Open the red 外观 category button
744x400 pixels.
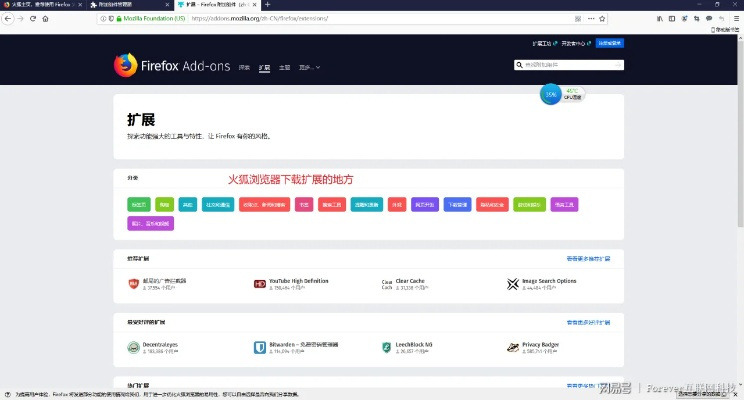click(x=397, y=205)
